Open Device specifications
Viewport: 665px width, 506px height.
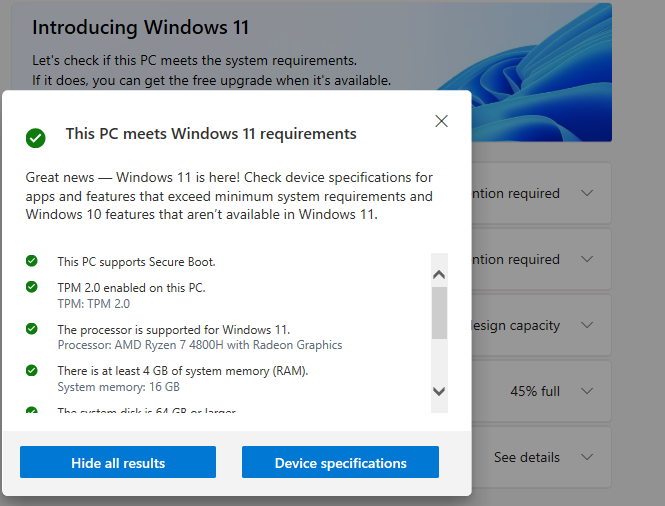click(340, 462)
